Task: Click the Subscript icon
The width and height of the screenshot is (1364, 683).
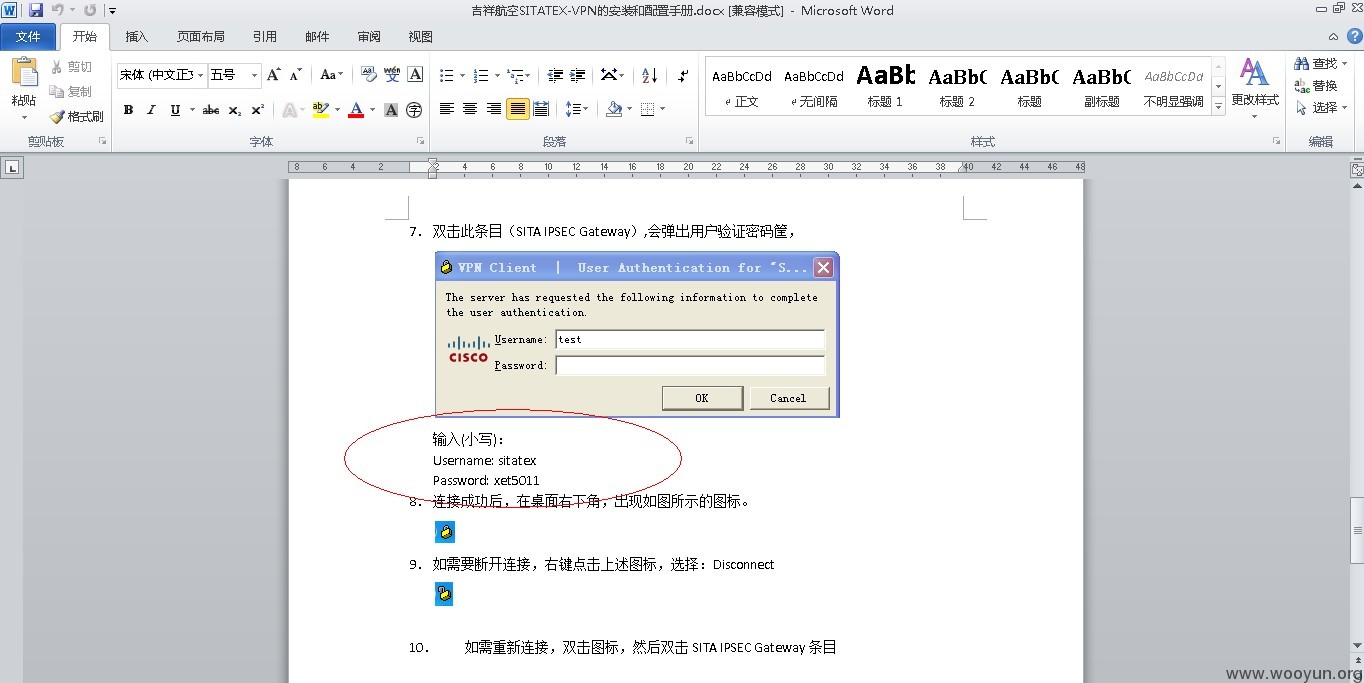Action: click(234, 110)
